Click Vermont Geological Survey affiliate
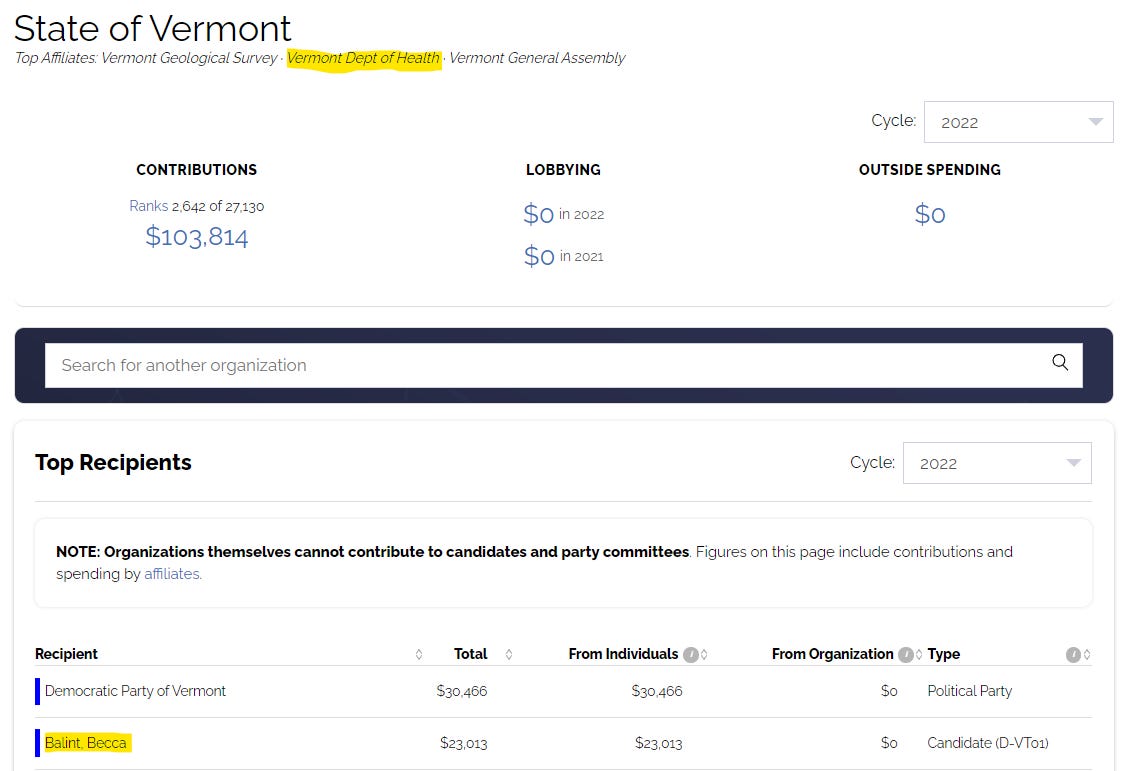Screen dimensions: 1122x771 coord(189,58)
